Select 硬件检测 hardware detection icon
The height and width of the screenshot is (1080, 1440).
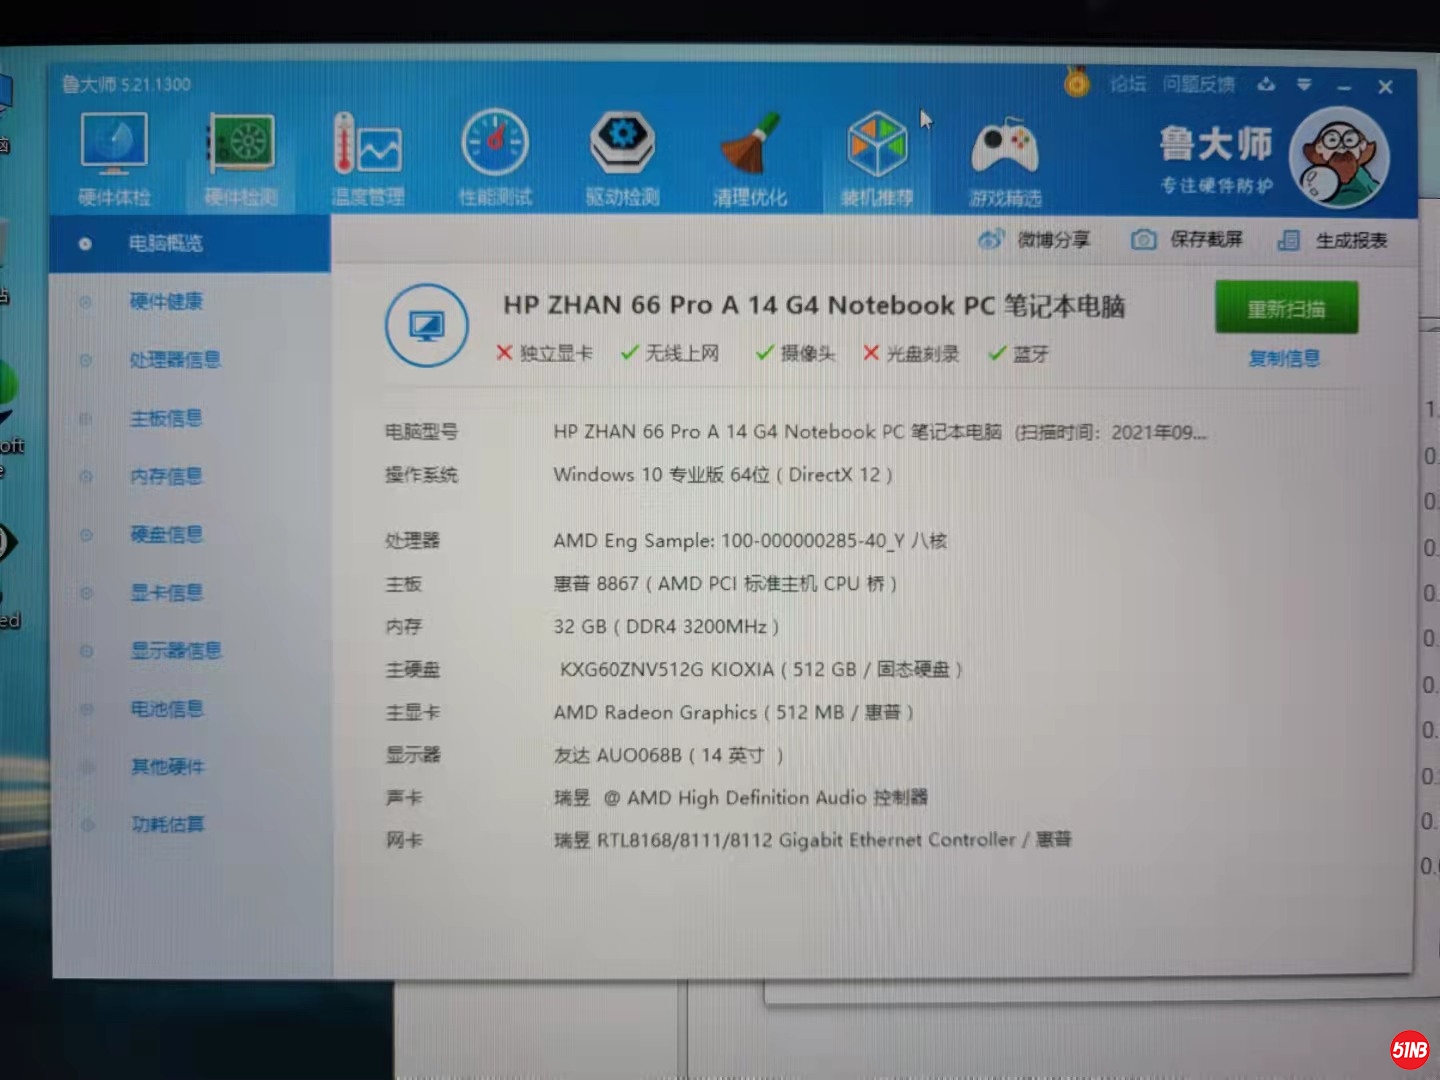(241, 157)
